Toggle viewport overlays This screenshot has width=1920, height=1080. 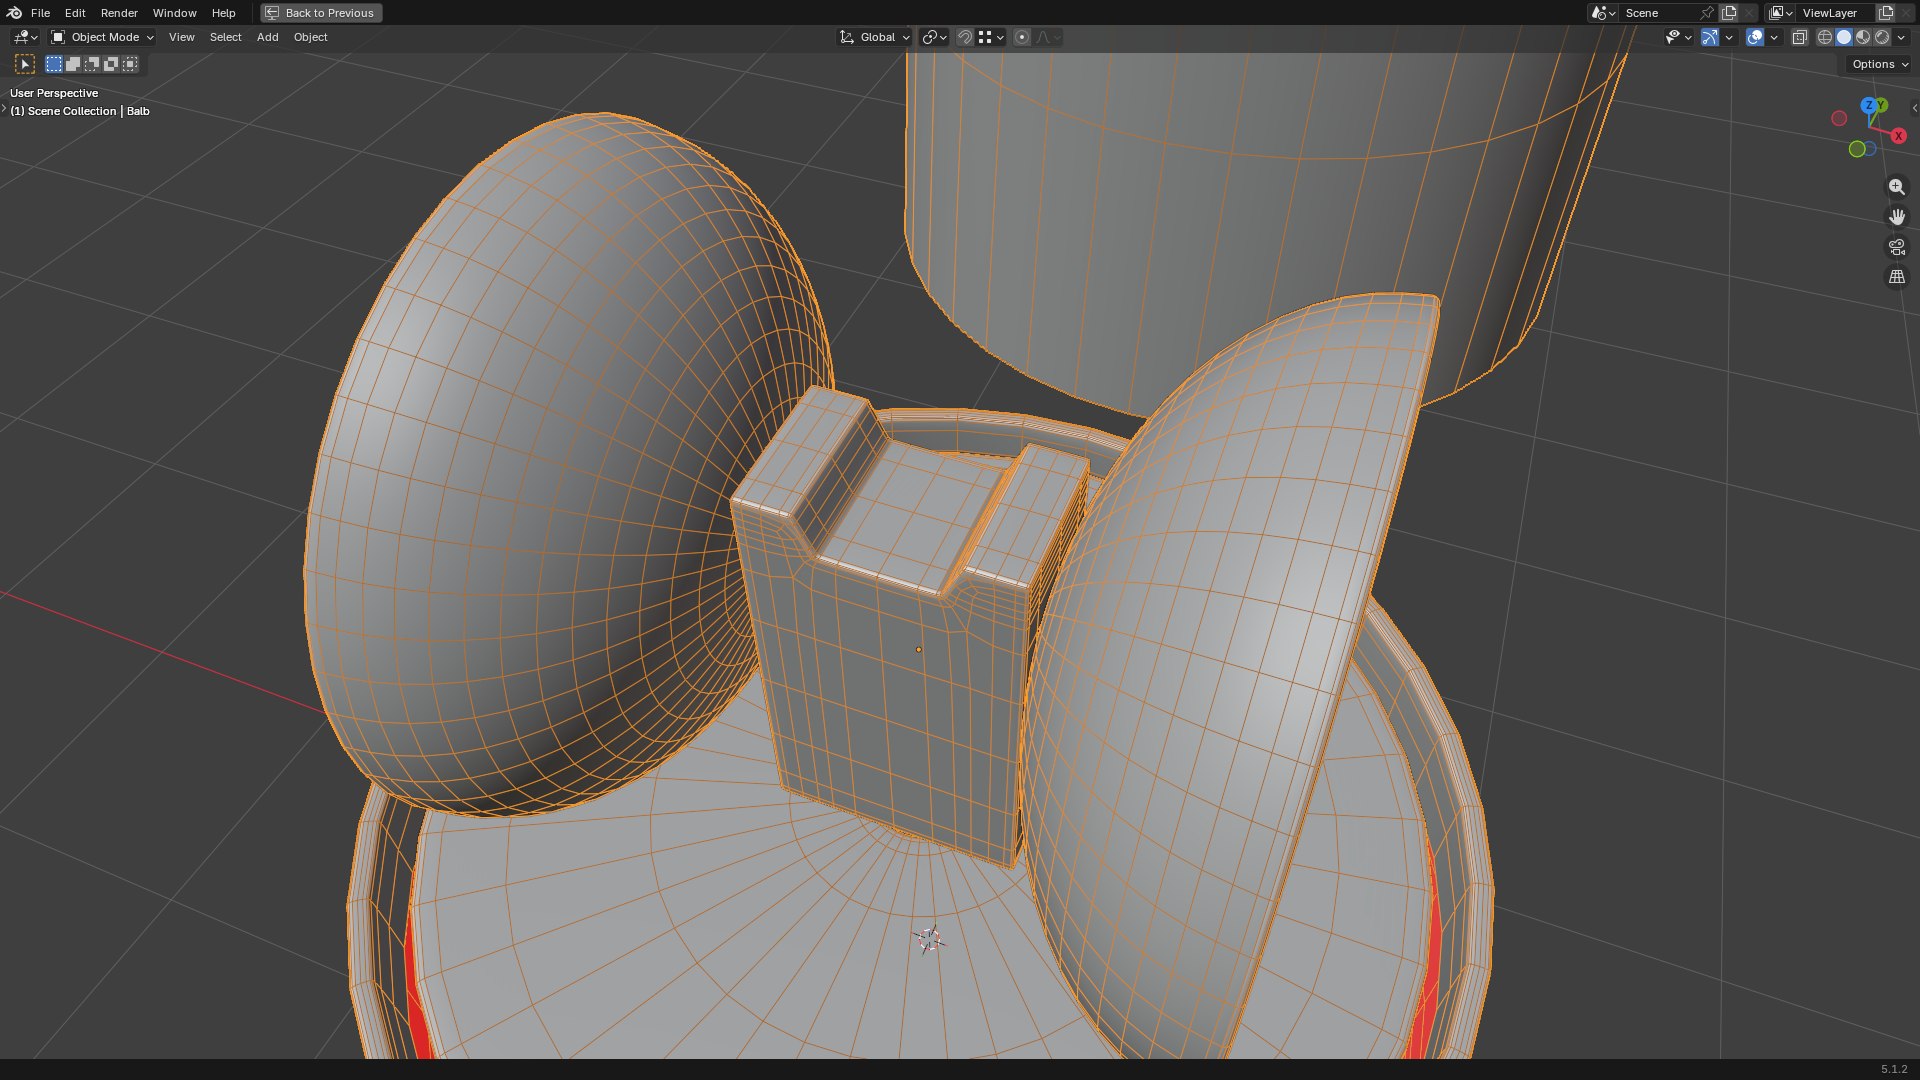[x=1755, y=37]
